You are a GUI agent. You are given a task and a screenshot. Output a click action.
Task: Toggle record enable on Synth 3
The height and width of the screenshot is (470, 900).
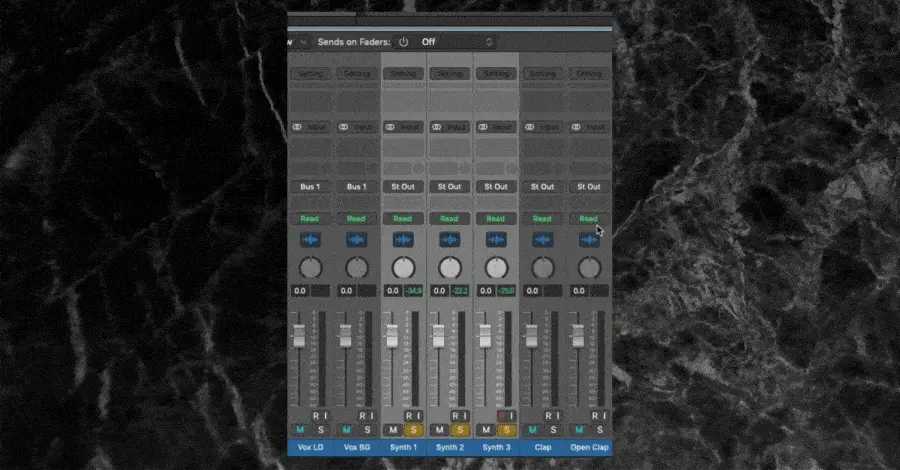(502, 415)
